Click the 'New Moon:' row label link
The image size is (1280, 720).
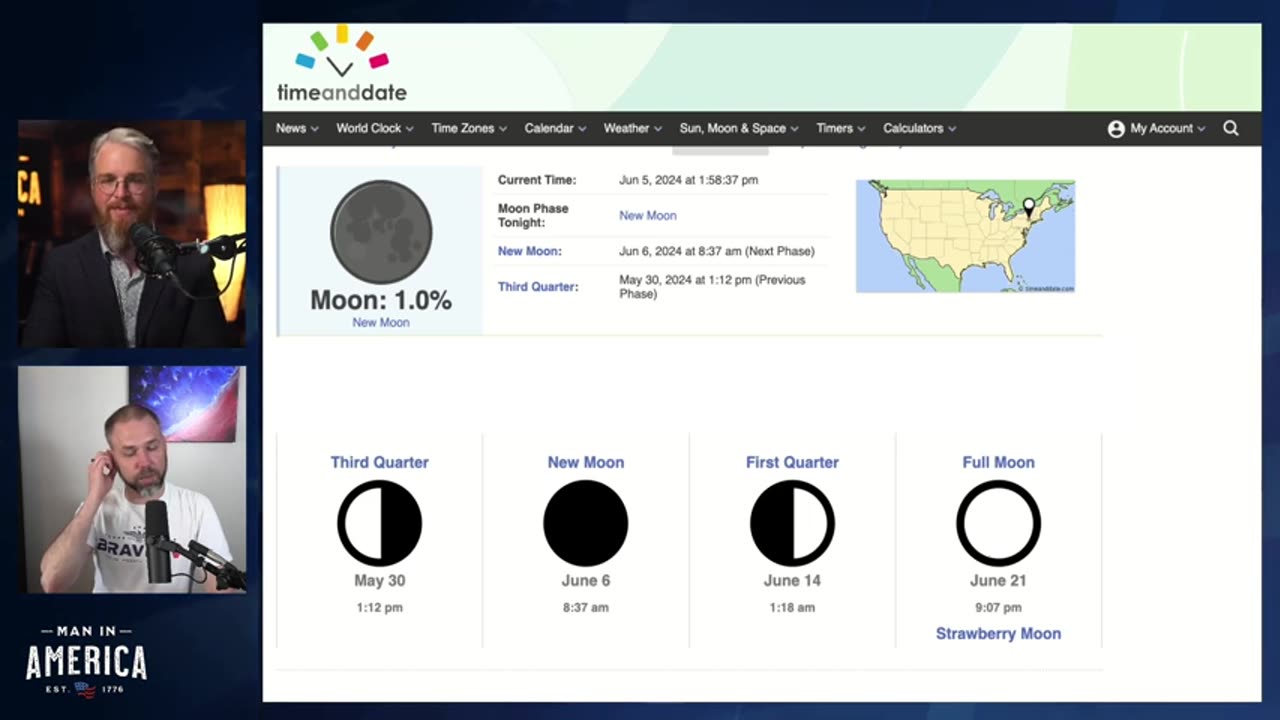point(530,251)
